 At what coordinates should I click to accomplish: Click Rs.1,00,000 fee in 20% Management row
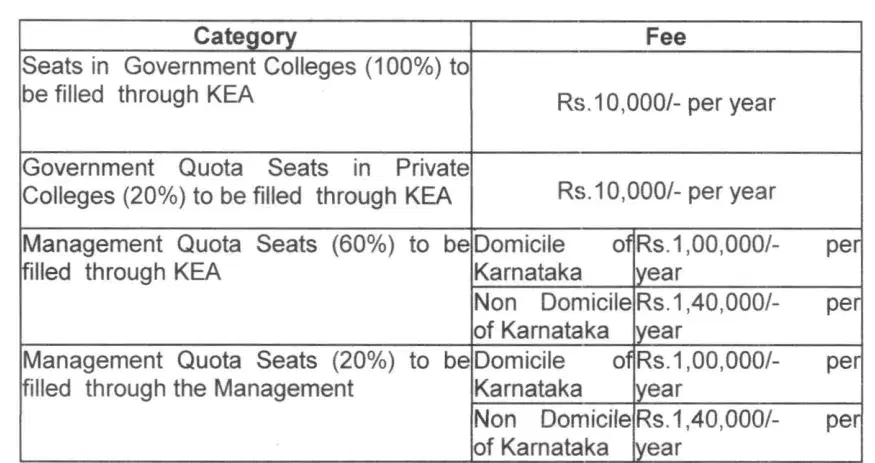(747, 374)
